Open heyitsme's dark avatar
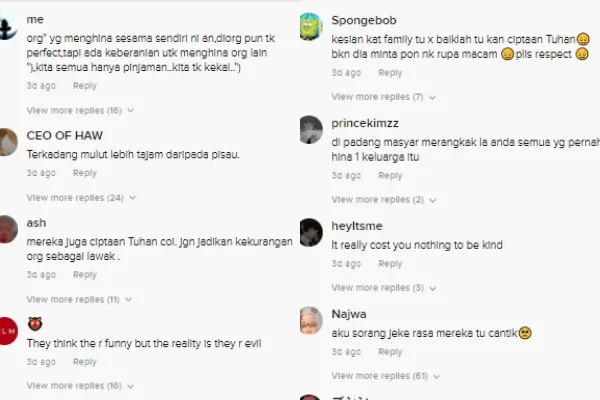 tap(311, 232)
